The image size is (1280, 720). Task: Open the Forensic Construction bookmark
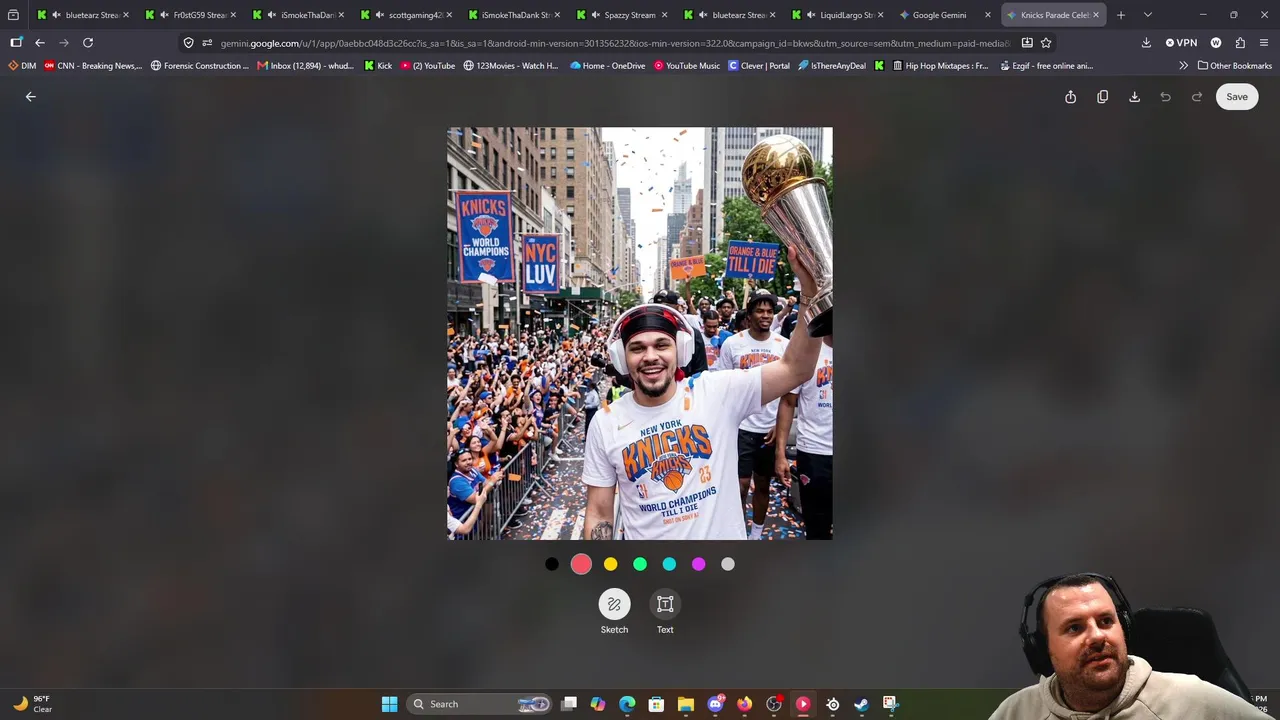tap(200, 66)
